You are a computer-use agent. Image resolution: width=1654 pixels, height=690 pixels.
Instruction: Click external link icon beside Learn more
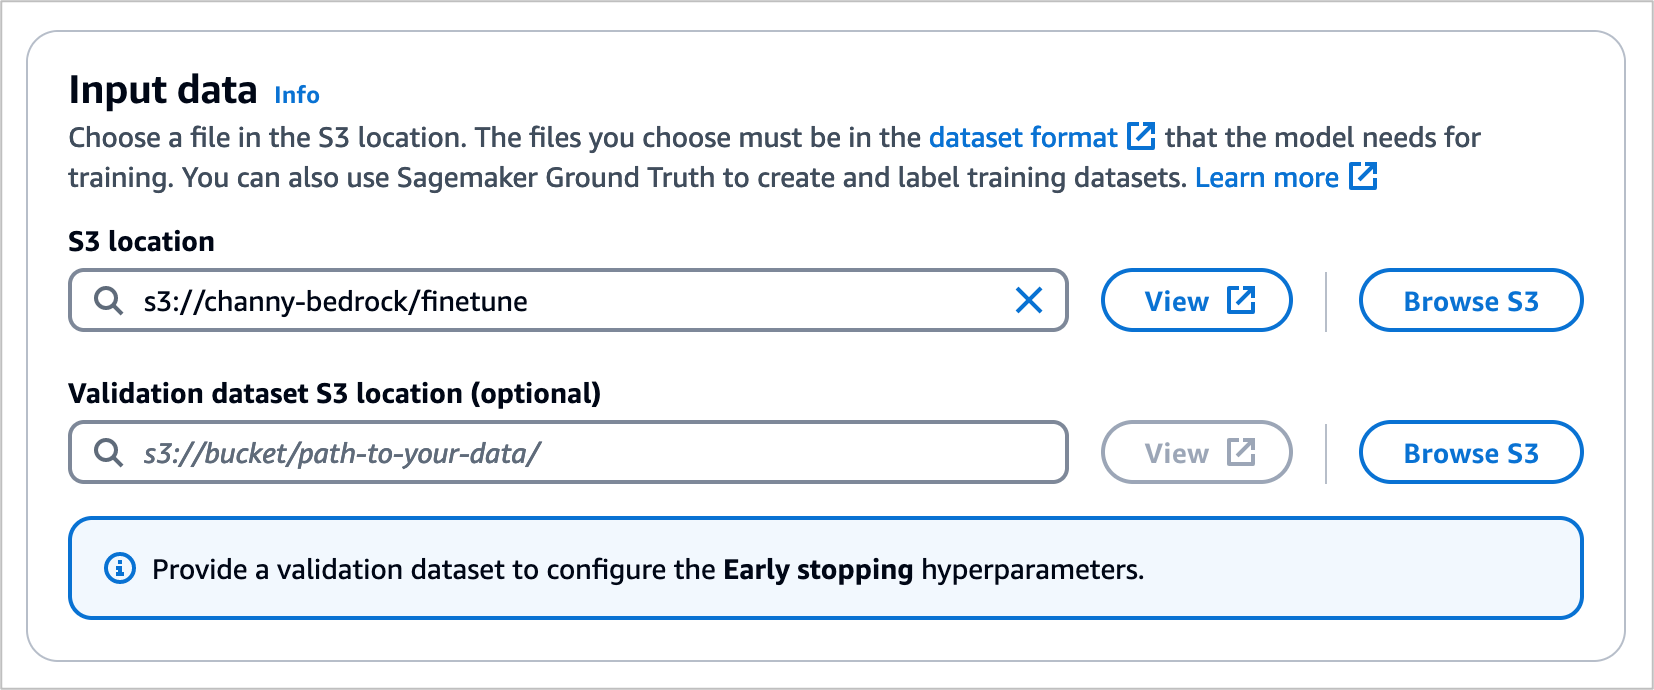tap(1363, 176)
